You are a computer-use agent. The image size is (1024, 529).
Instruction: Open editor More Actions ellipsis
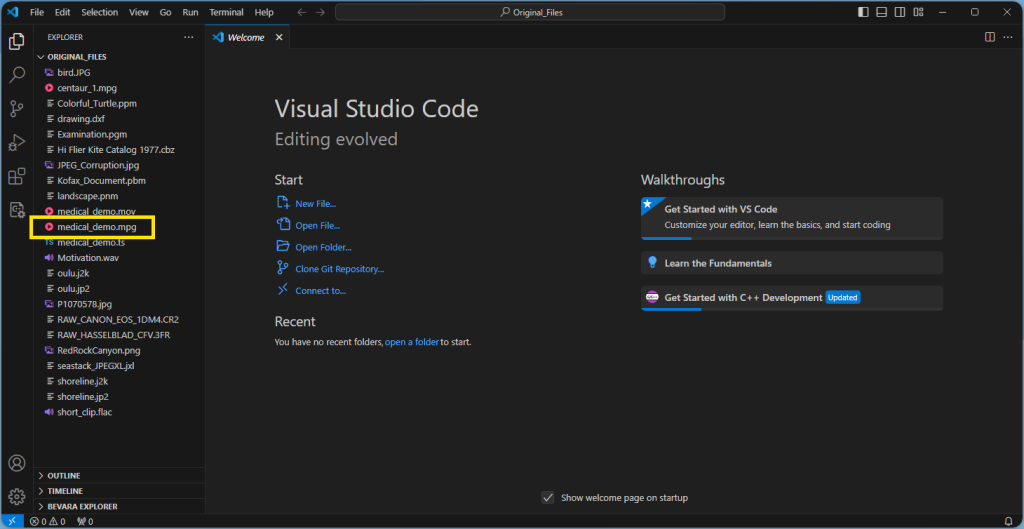coord(1009,37)
